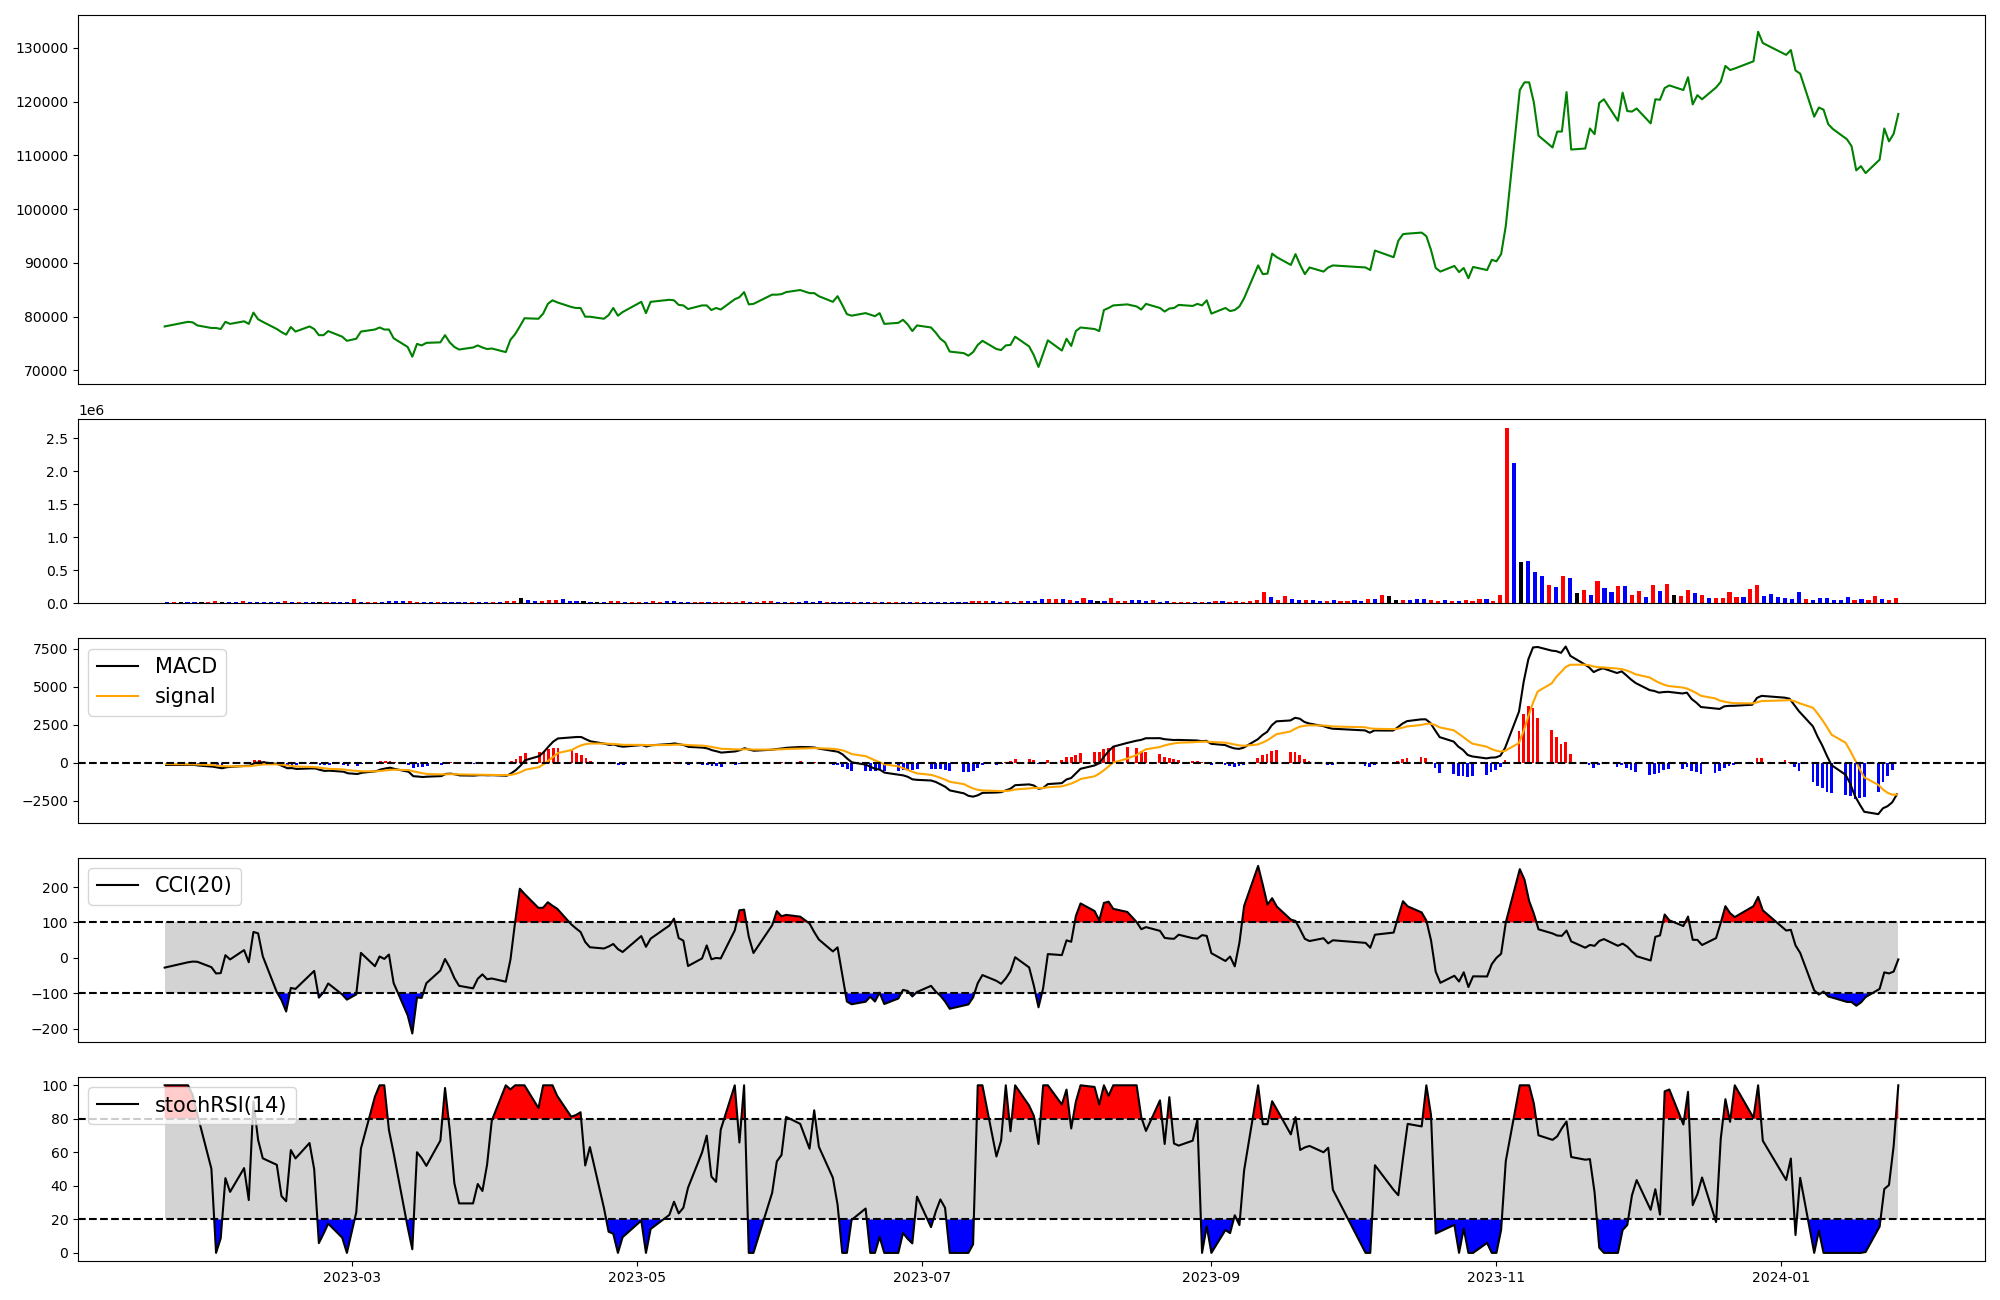2000x1300 pixels.
Task: Click the -200 CCI axis tick label
Action: pyautogui.click(x=50, y=1029)
